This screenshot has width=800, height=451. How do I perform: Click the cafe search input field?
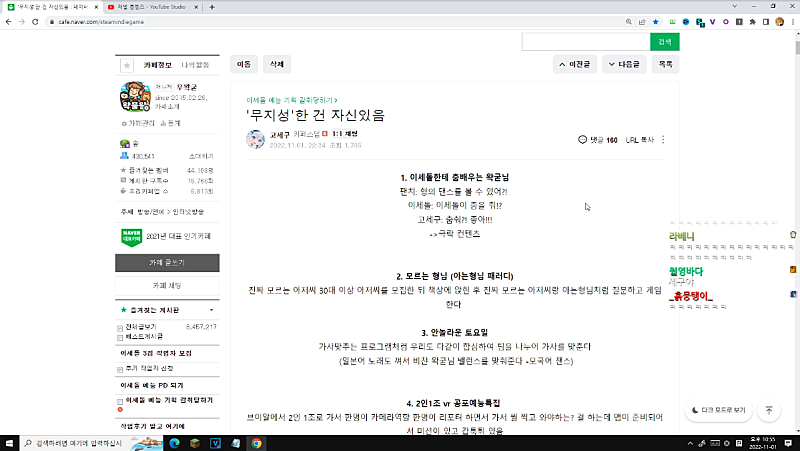pyautogui.click(x=586, y=42)
